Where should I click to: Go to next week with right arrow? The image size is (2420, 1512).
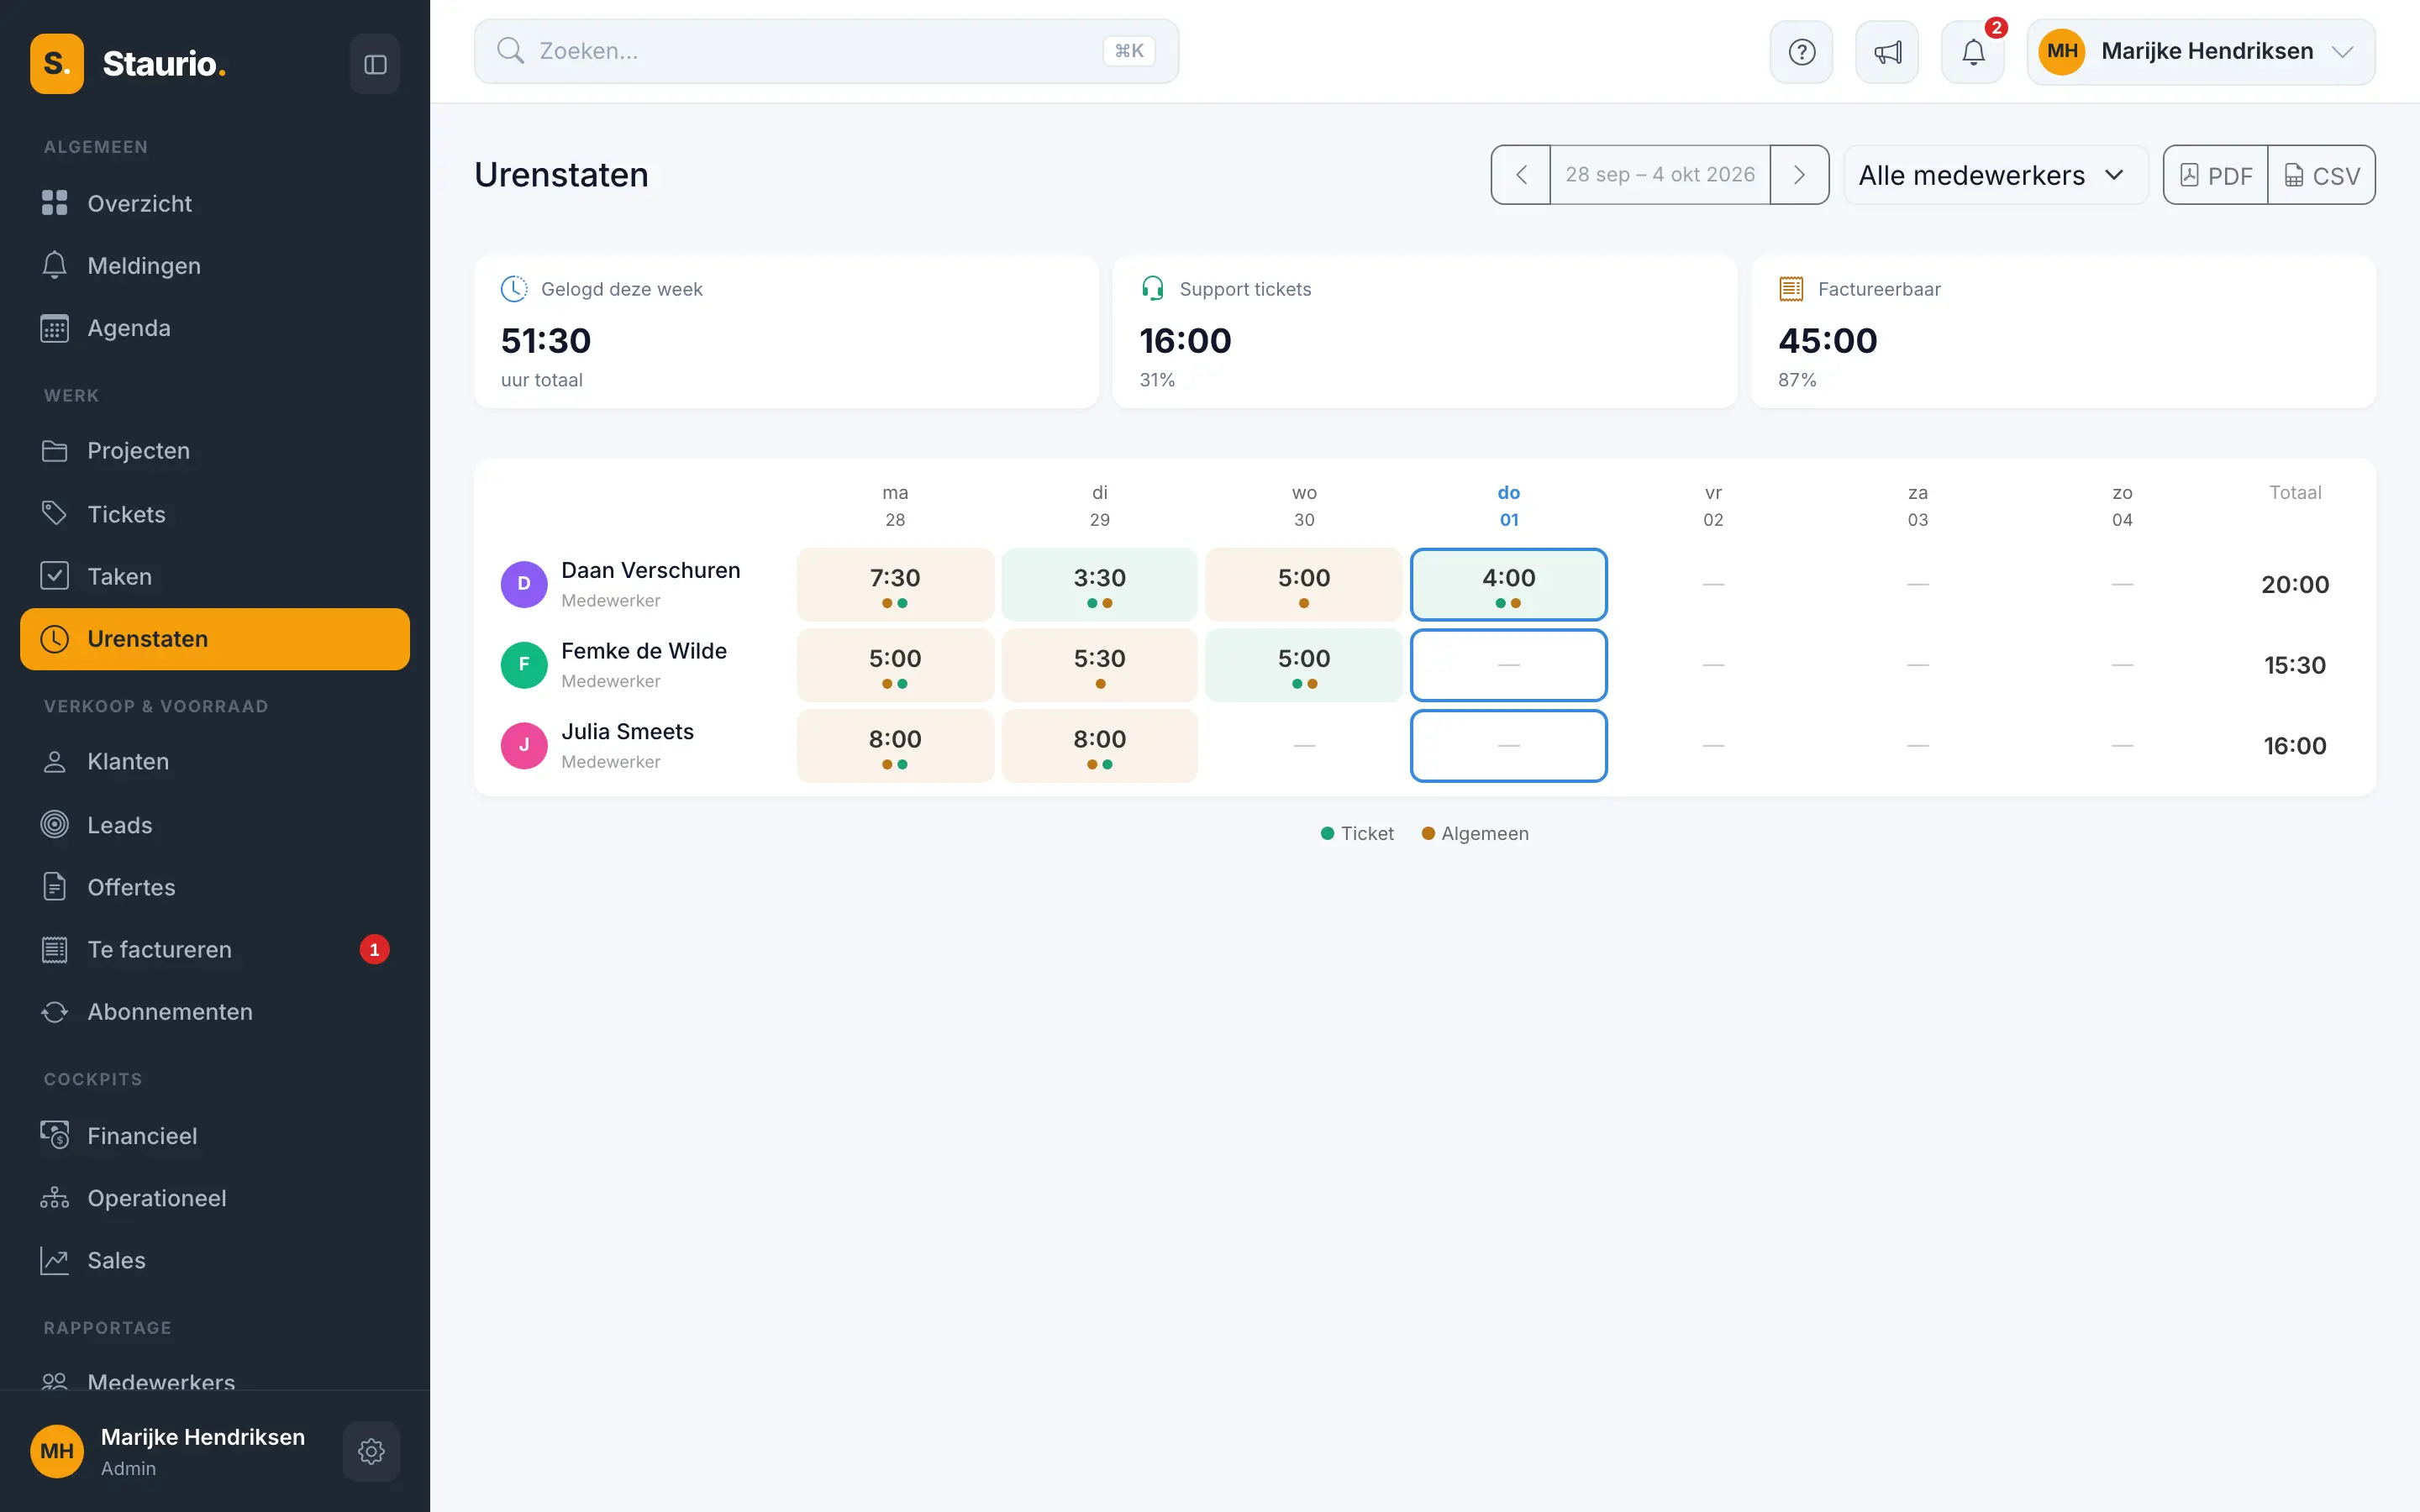pos(1799,175)
